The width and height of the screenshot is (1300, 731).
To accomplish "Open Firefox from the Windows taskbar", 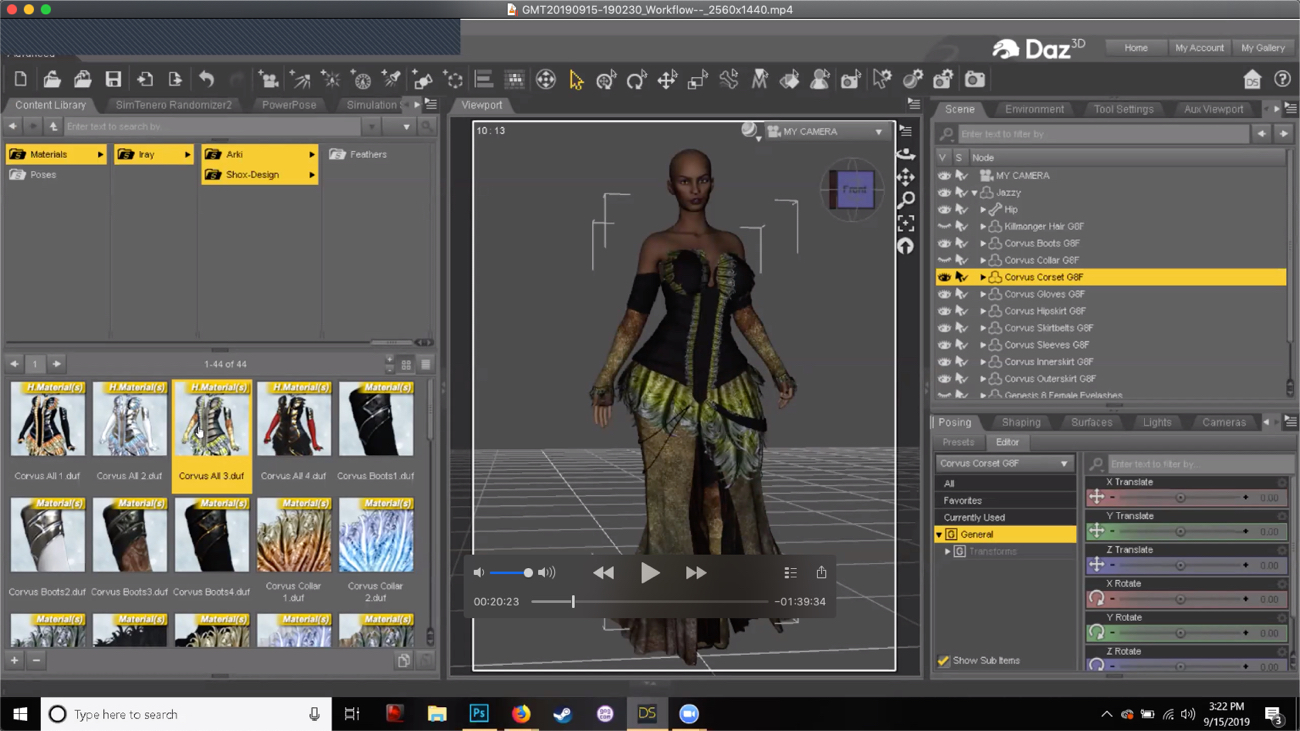I will [521, 714].
